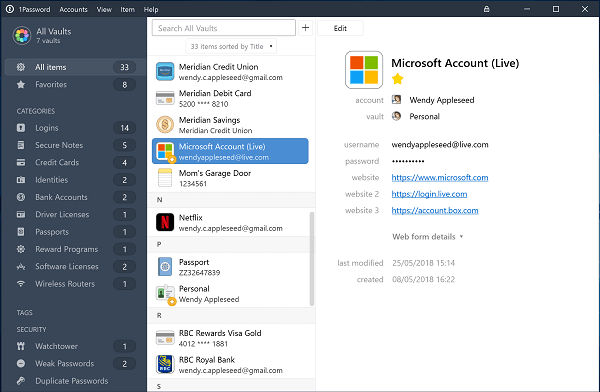Click the Logins category icon
The image size is (600, 392).
(21, 128)
